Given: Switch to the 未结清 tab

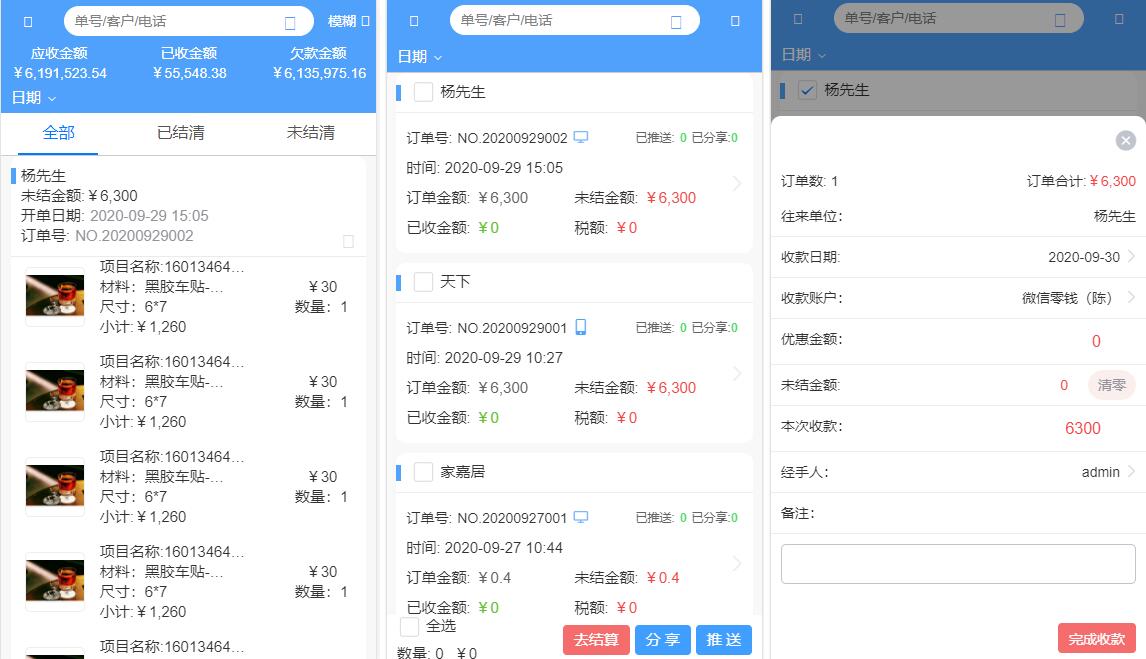Looking at the screenshot, I should coord(310,133).
